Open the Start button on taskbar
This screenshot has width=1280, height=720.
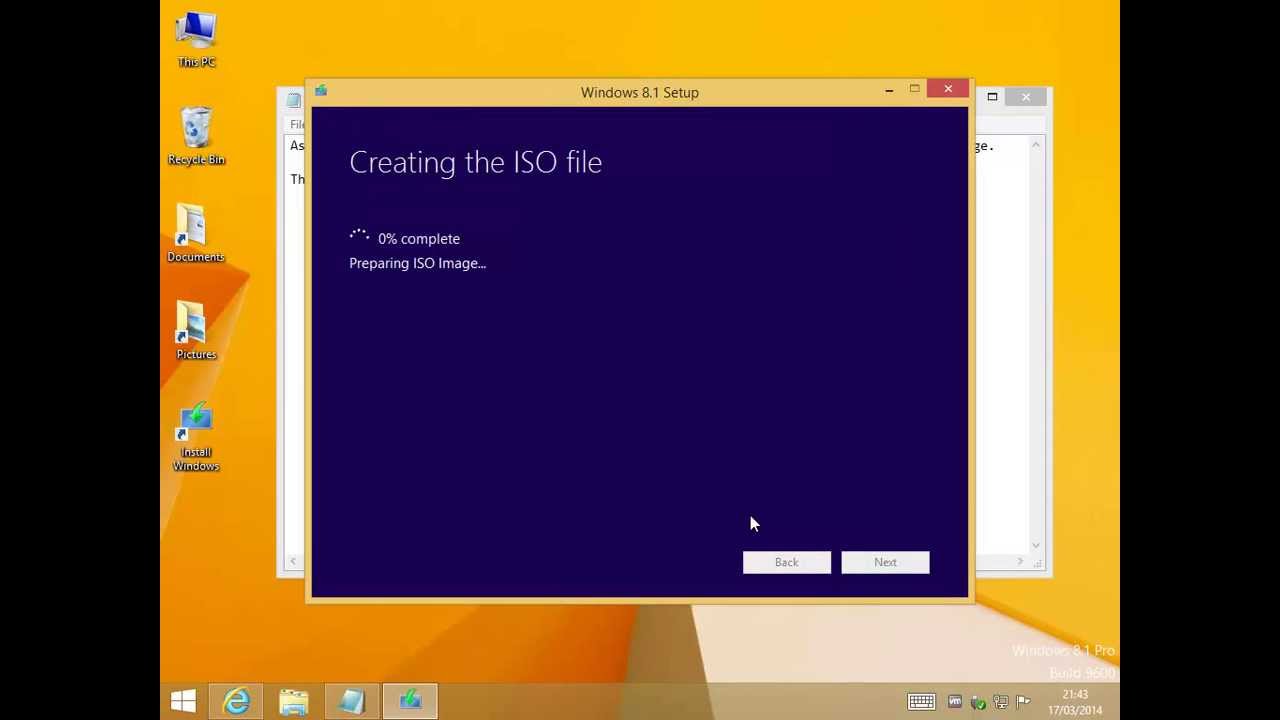183,701
